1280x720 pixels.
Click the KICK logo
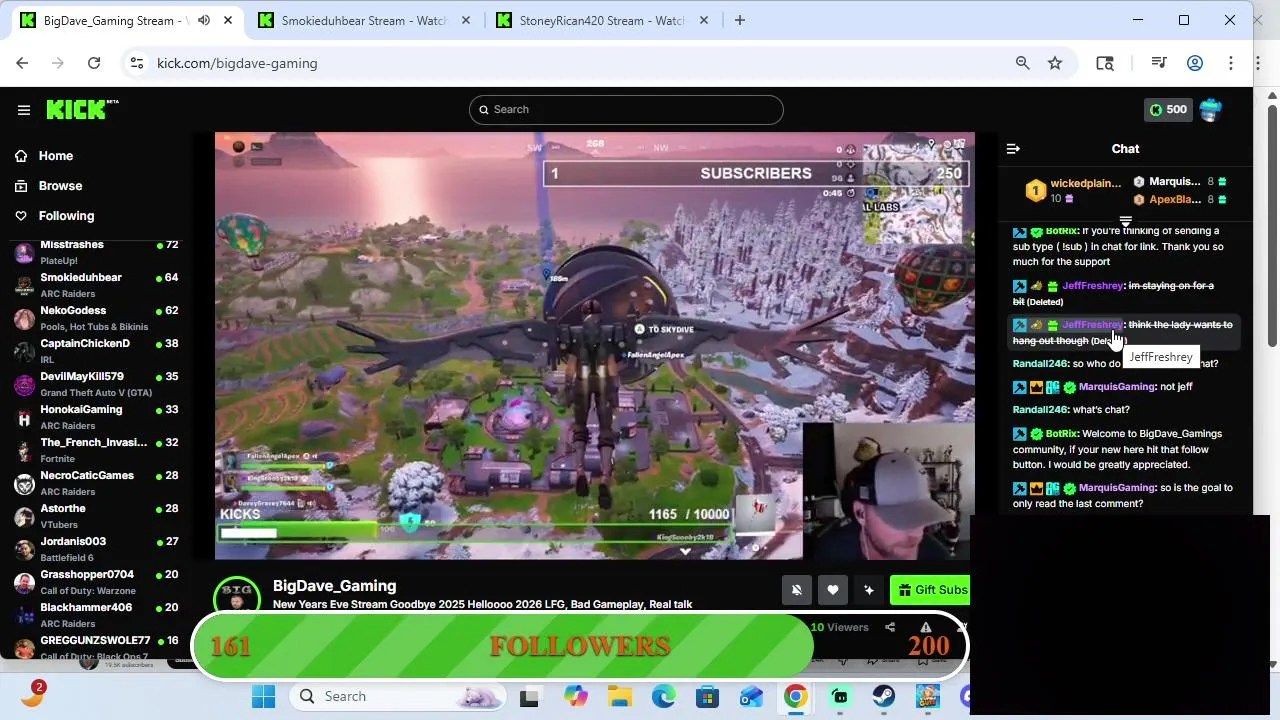[82, 109]
